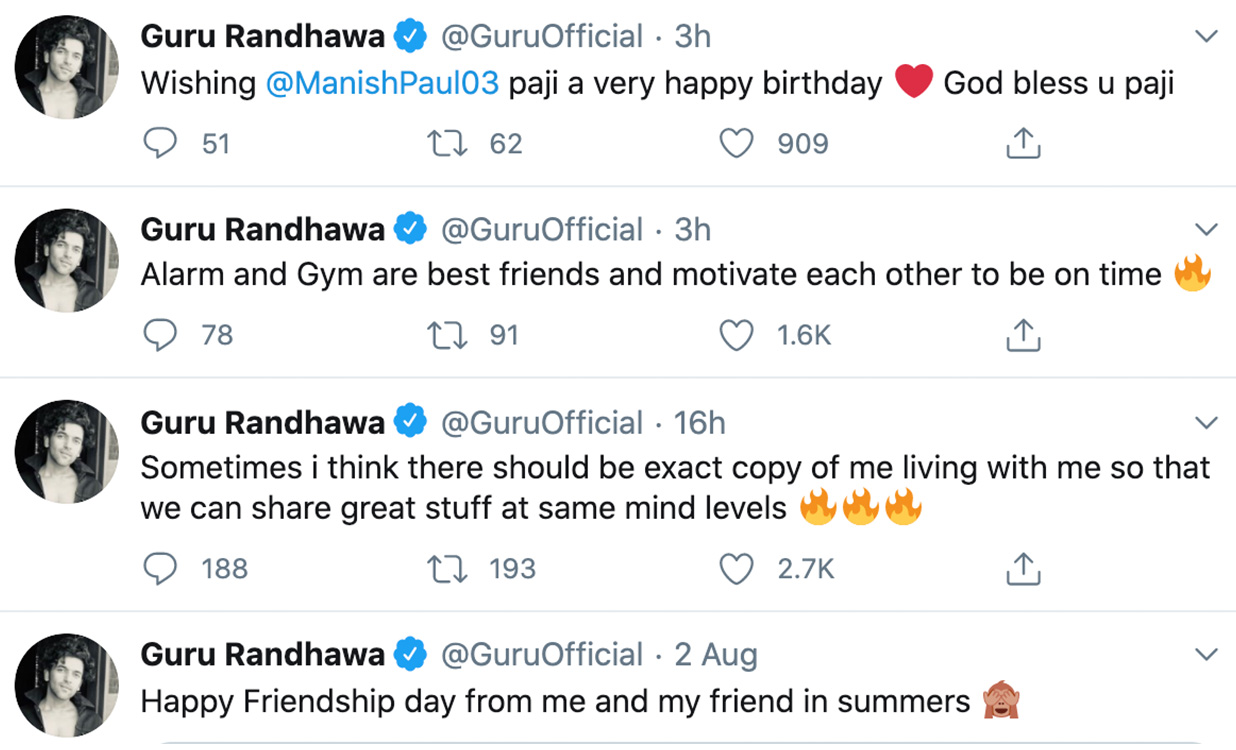Click the 2 Aug timestamp link
The image size is (1236, 750).
coord(716,655)
